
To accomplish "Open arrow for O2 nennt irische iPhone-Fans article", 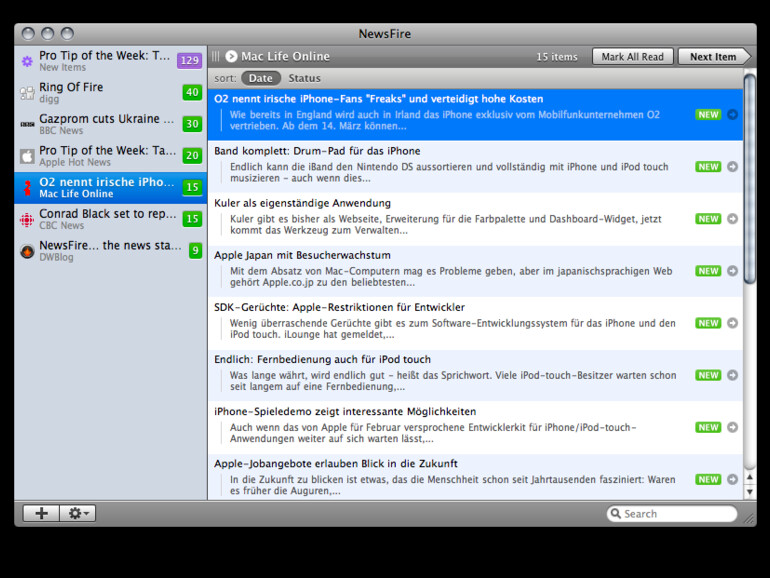I will pos(732,114).
